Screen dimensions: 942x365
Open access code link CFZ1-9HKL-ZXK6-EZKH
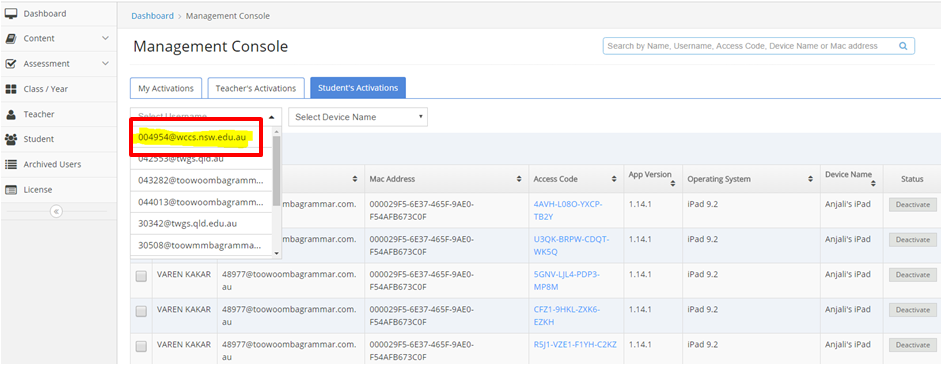[567, 316]
